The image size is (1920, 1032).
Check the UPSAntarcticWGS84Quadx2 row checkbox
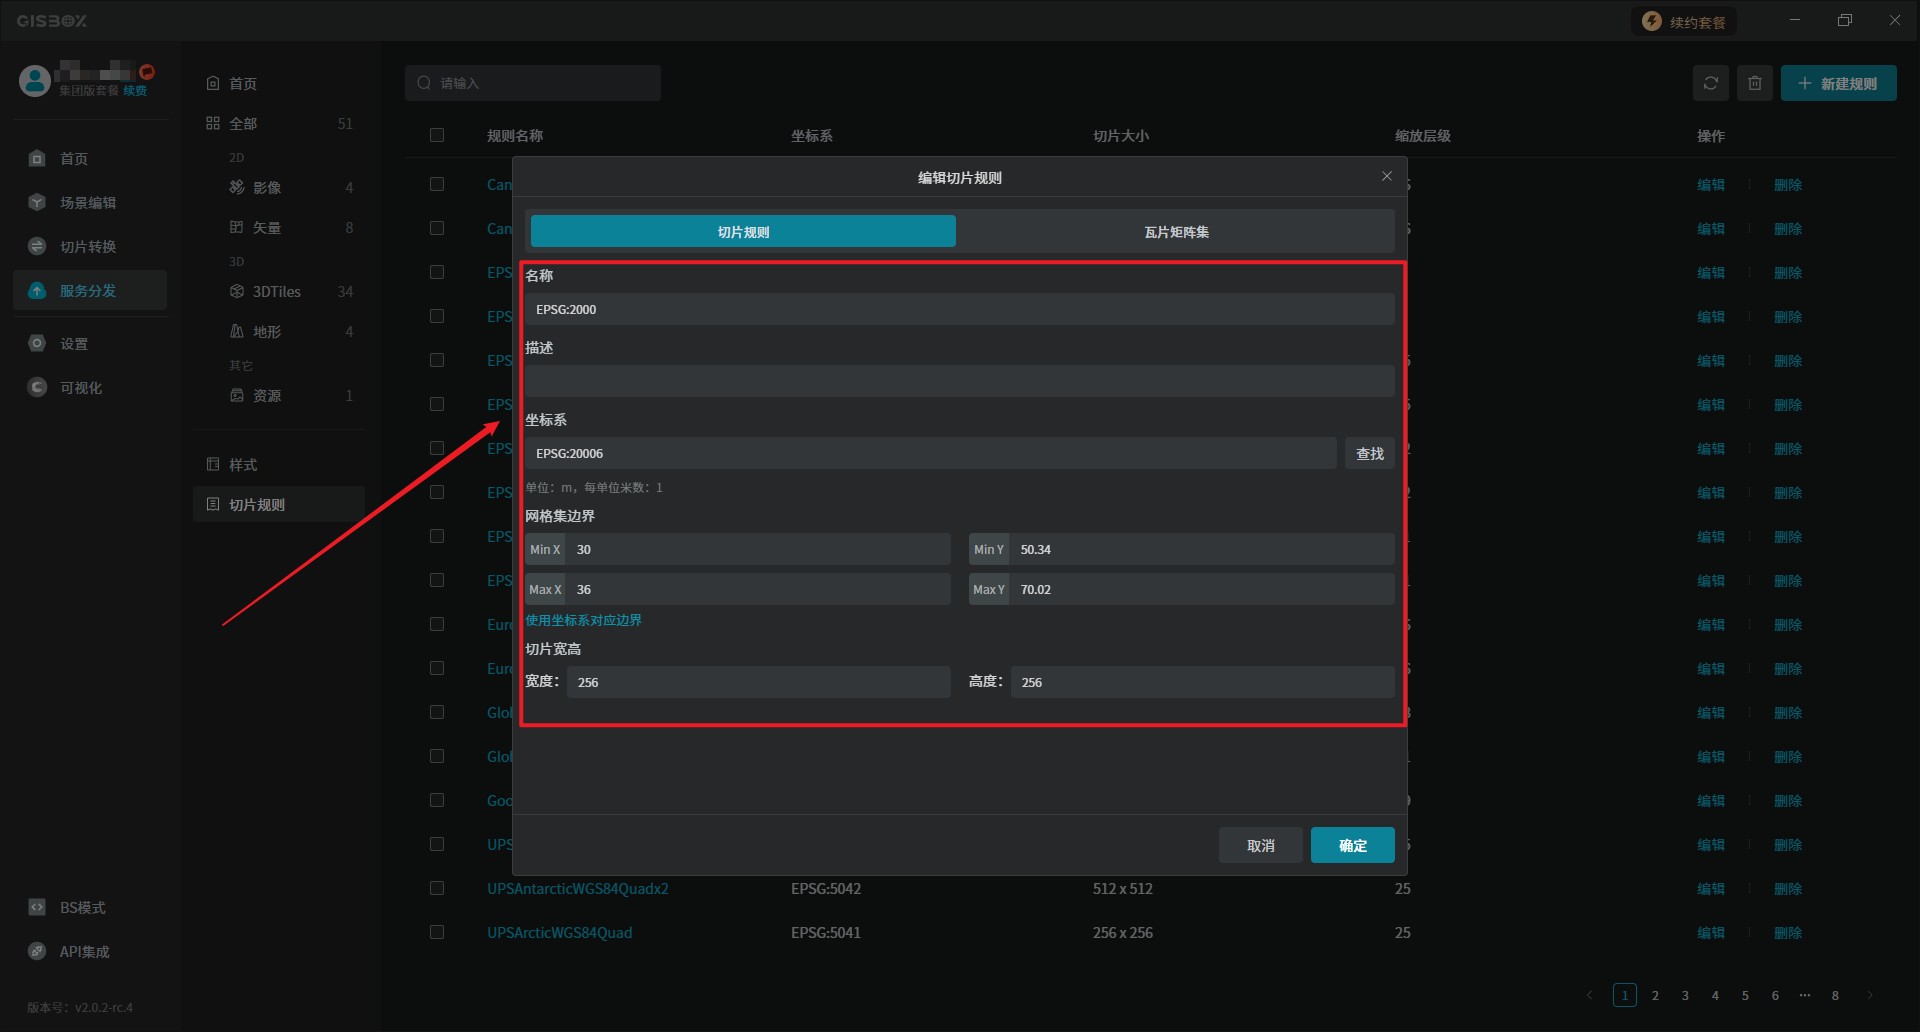[437, 888]
